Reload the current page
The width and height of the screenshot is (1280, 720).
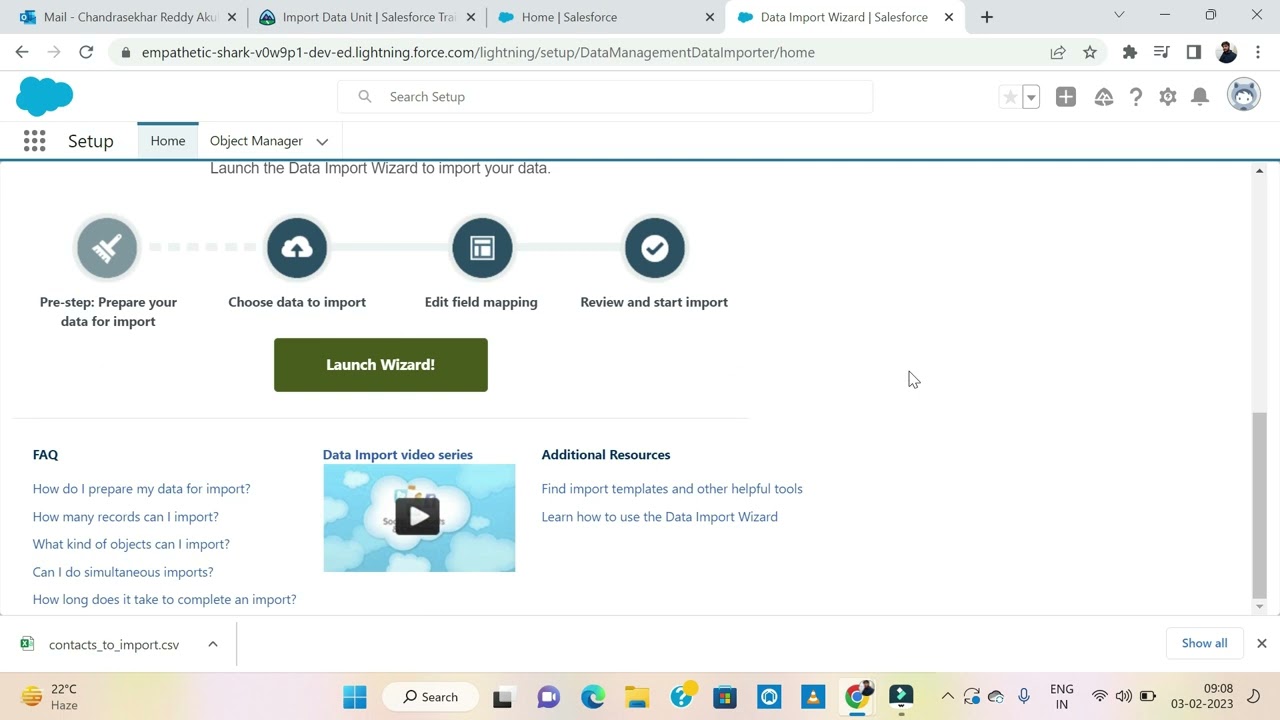(86, 52)
